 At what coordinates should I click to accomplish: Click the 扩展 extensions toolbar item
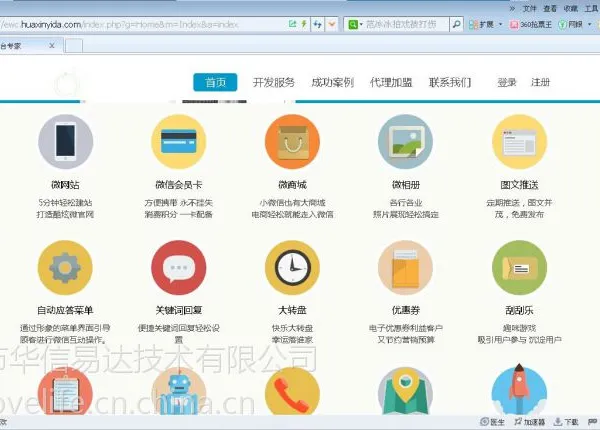click(x=482, y=24)
